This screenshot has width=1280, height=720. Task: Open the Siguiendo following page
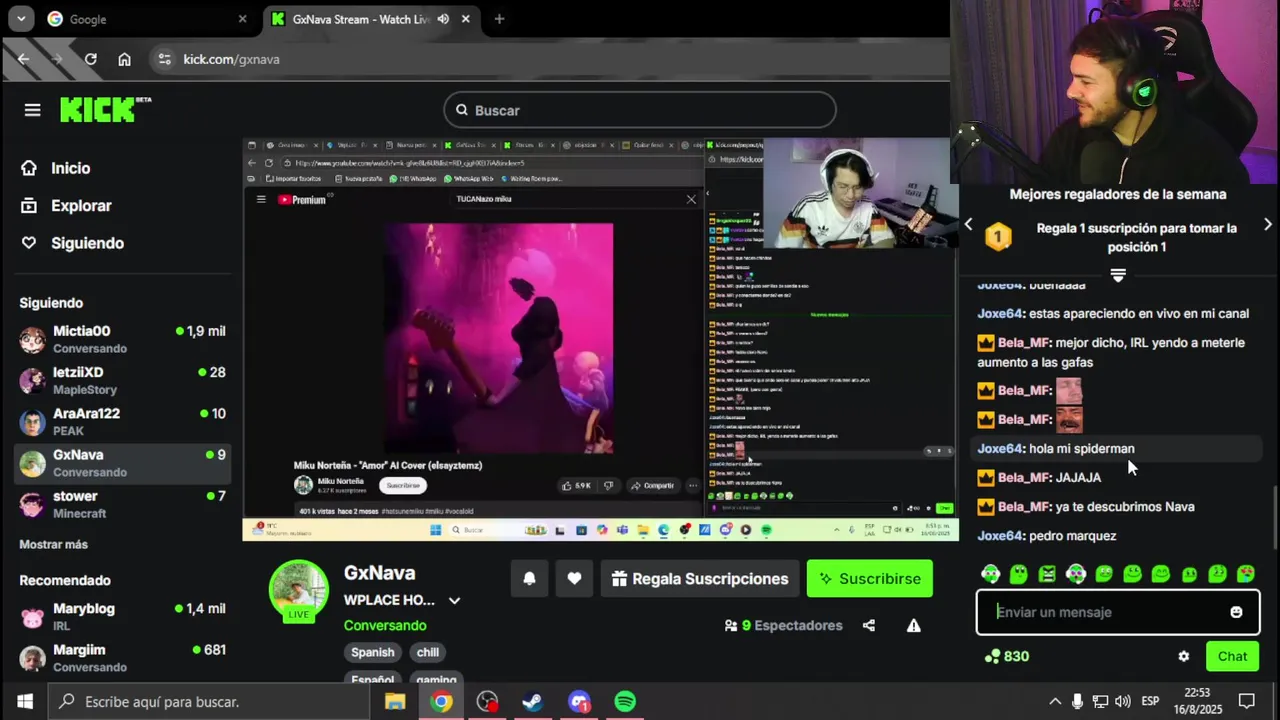coord(87,243)
